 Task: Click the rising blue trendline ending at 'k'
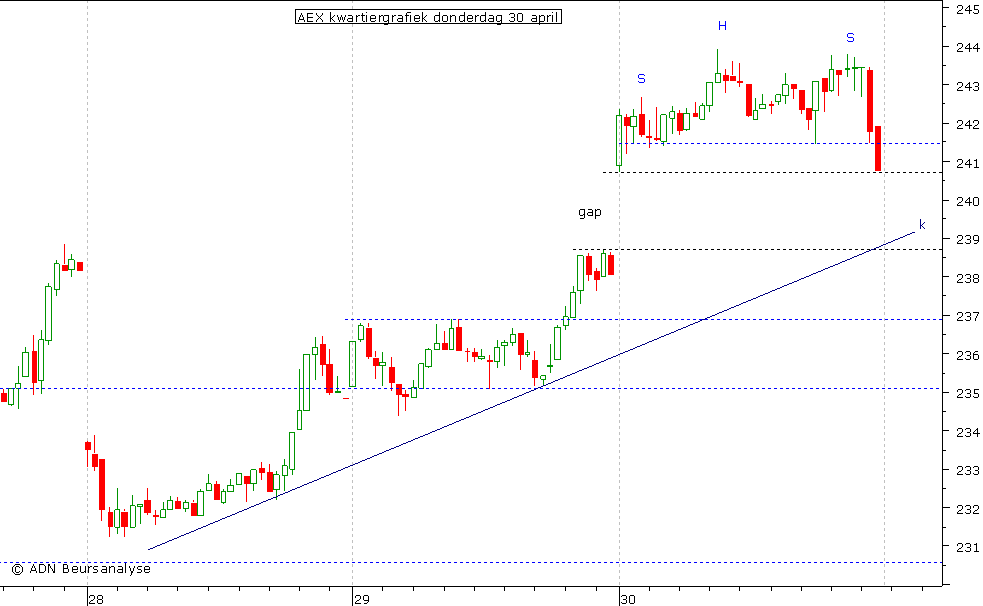532,391
